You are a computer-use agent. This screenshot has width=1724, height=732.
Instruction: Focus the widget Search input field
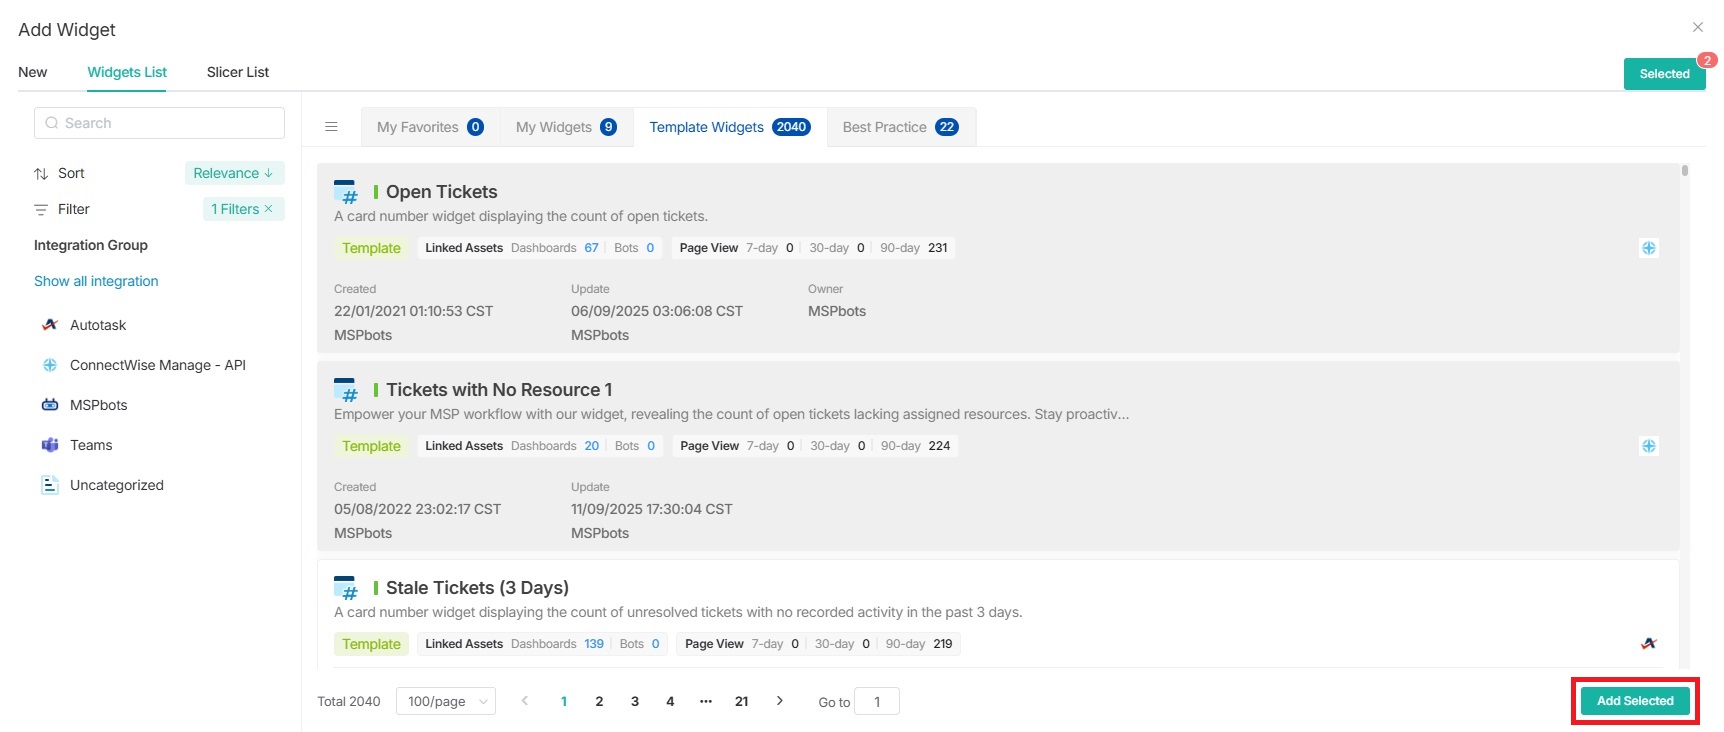[160, 123]
